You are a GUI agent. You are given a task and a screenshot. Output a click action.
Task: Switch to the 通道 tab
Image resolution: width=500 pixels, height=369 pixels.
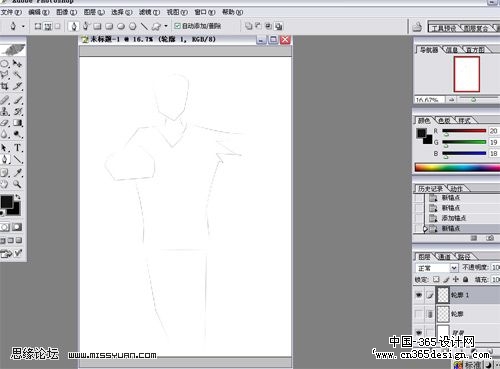point(444,257)
